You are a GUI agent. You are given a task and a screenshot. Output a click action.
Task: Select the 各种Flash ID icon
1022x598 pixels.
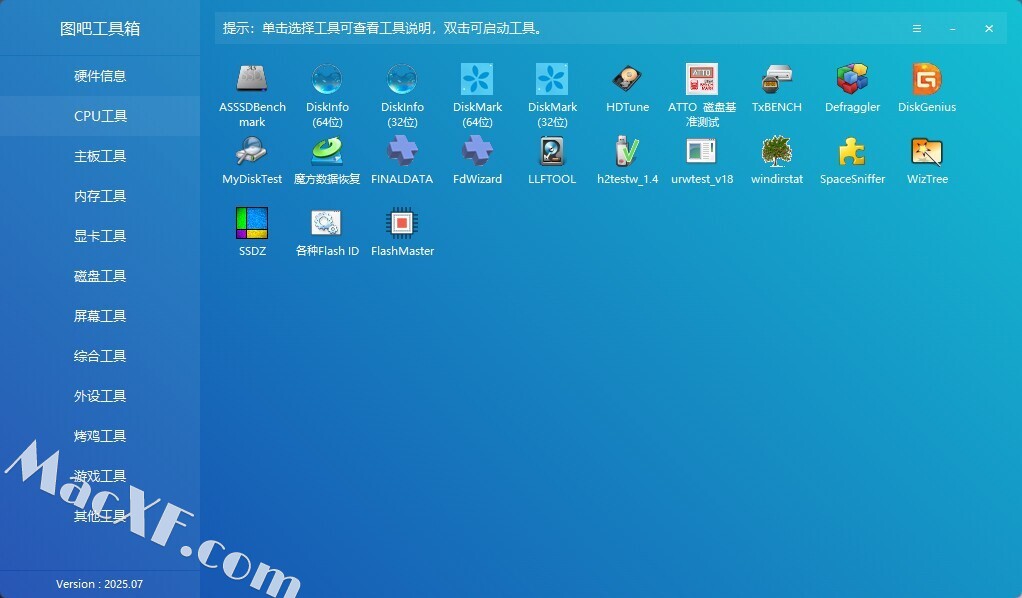click(x=327, y=223)
